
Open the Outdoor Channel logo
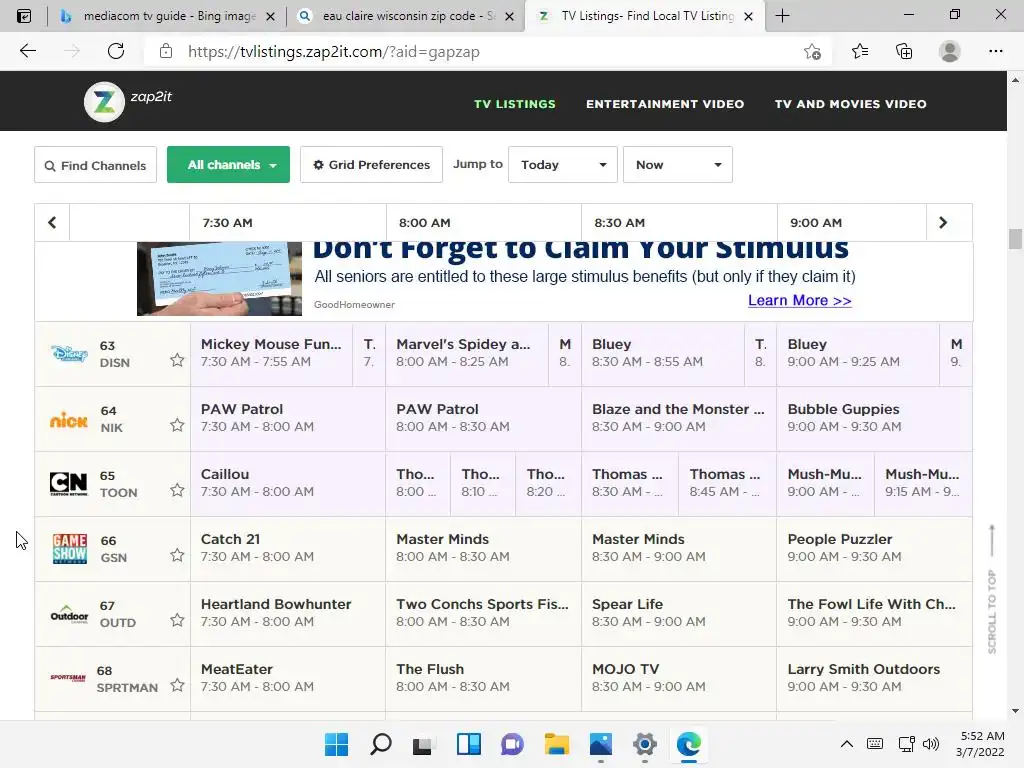coord(69,615)
